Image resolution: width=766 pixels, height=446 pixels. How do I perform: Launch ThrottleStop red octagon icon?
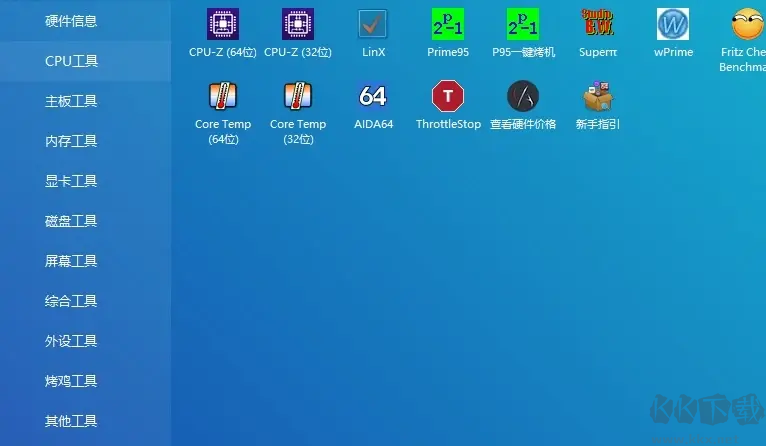tap(448, 96)
